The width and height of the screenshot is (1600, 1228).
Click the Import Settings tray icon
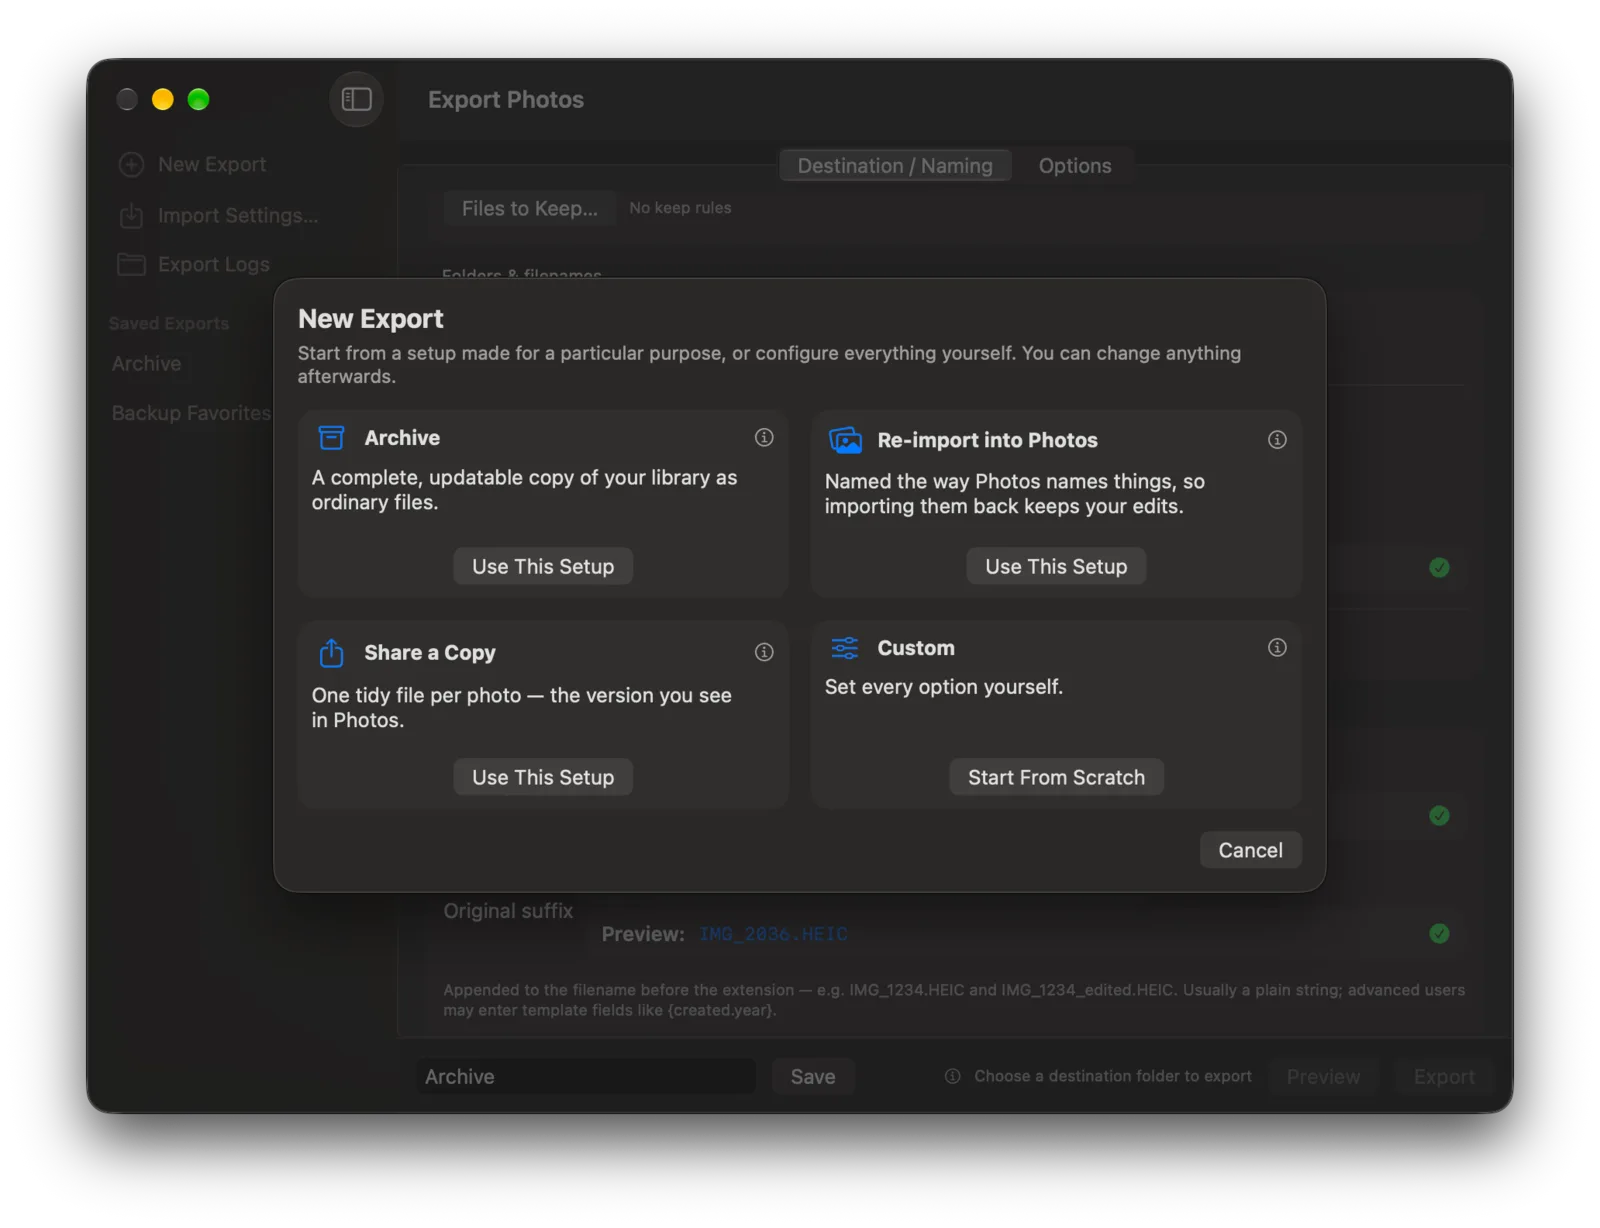(x=131, y=215)
